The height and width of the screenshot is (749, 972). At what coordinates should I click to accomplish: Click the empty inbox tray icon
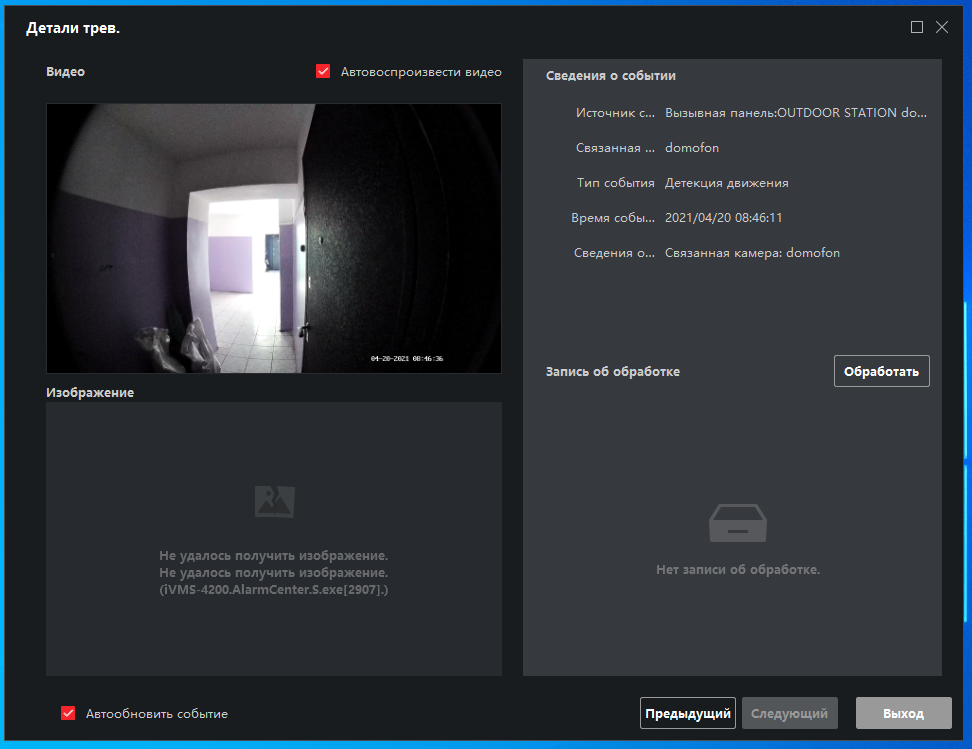tap(737, 524)
